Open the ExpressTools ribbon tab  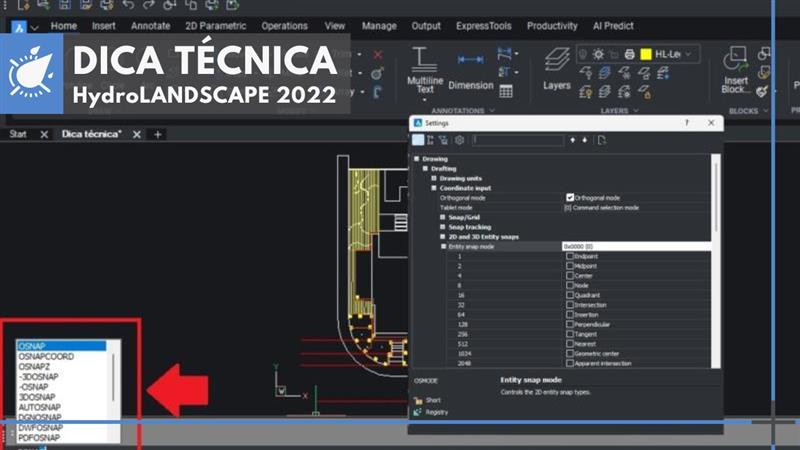tap(484, 26)
